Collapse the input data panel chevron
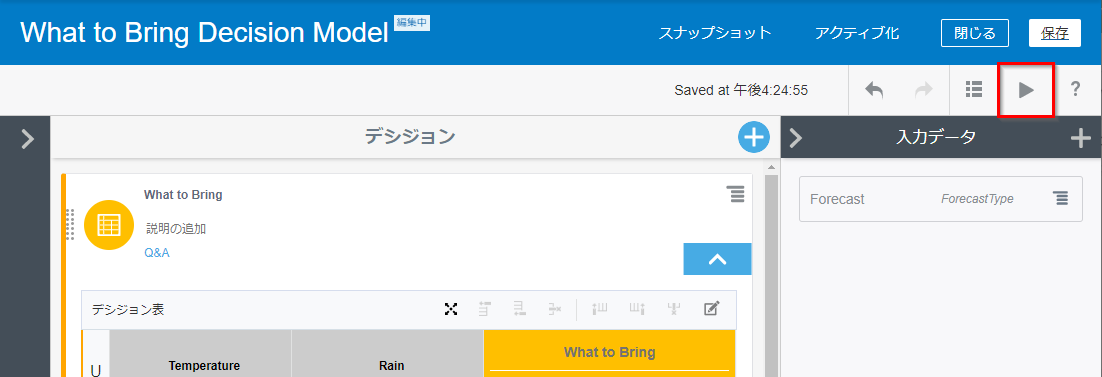Screen dimensions: 1102x377 (796, 138)
